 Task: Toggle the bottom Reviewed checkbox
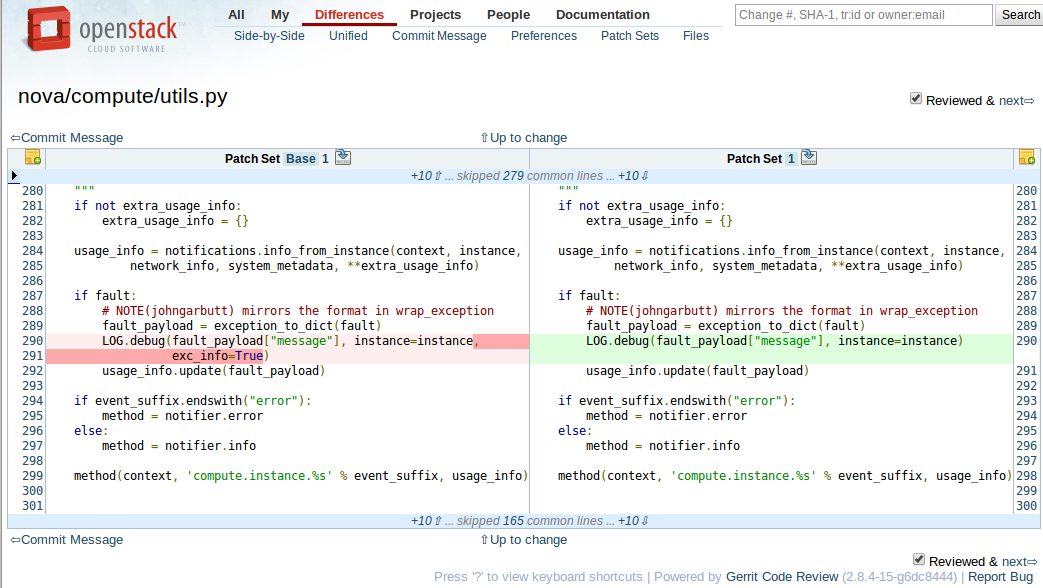919,559
